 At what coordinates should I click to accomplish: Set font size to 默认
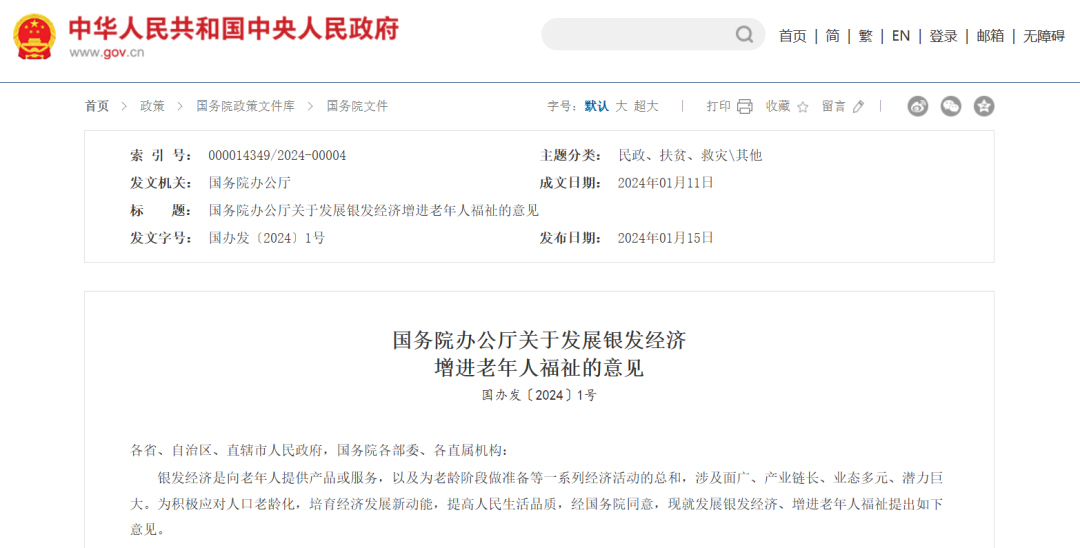pyautogui.click(x=596, y=106)
